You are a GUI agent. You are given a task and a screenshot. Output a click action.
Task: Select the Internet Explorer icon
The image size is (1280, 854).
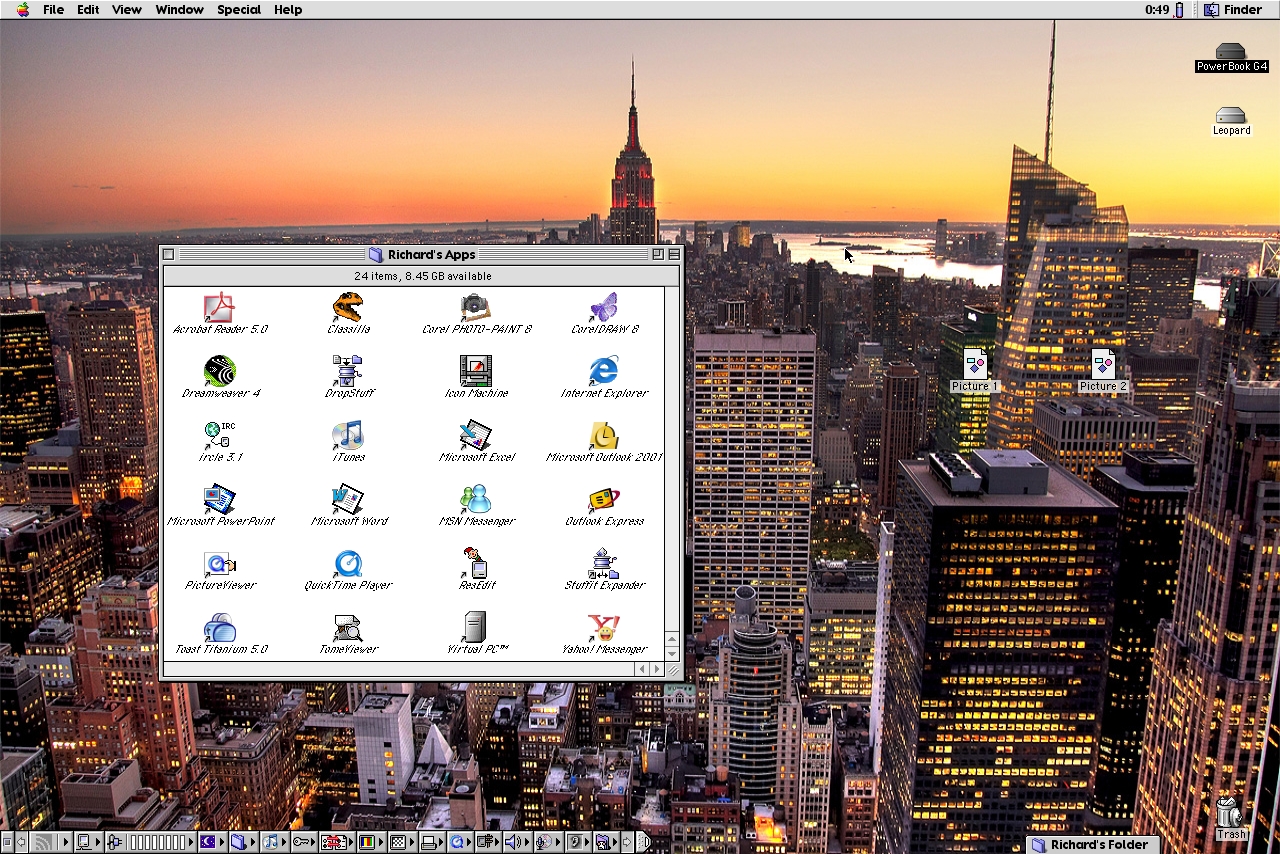pos(604,371)
